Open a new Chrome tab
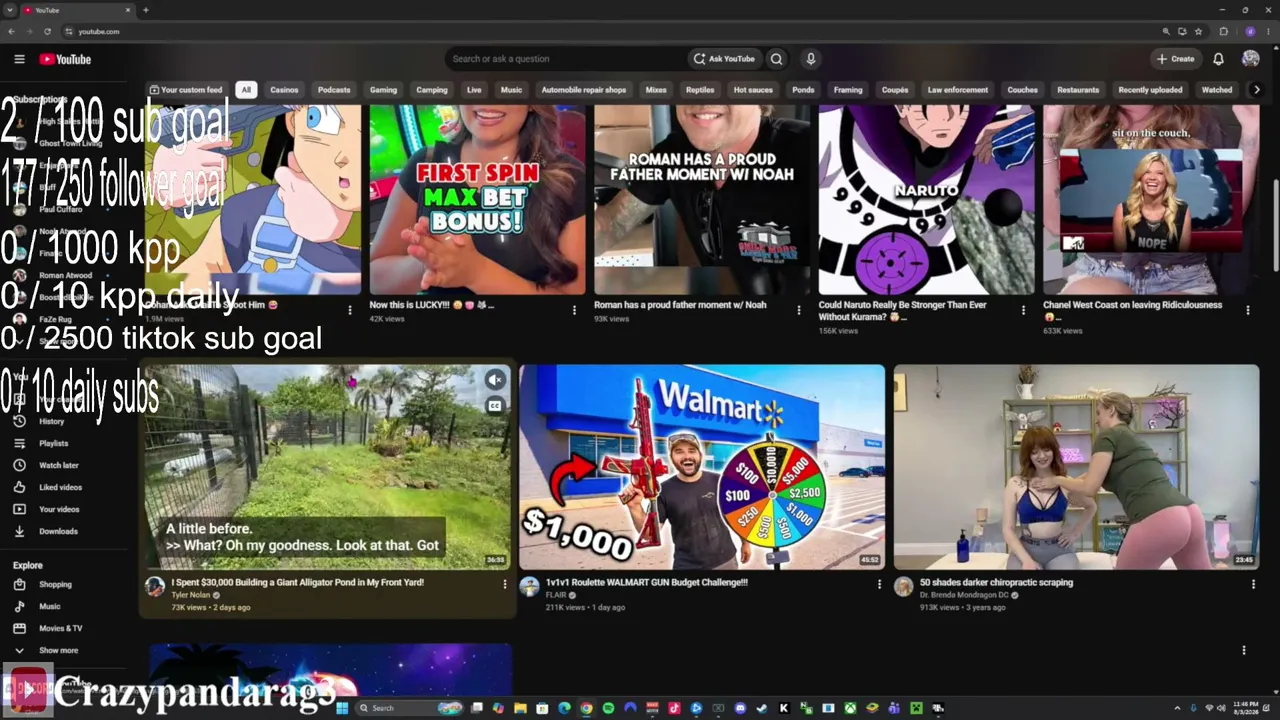The image size is (1280, 720). tap(146, 10)
